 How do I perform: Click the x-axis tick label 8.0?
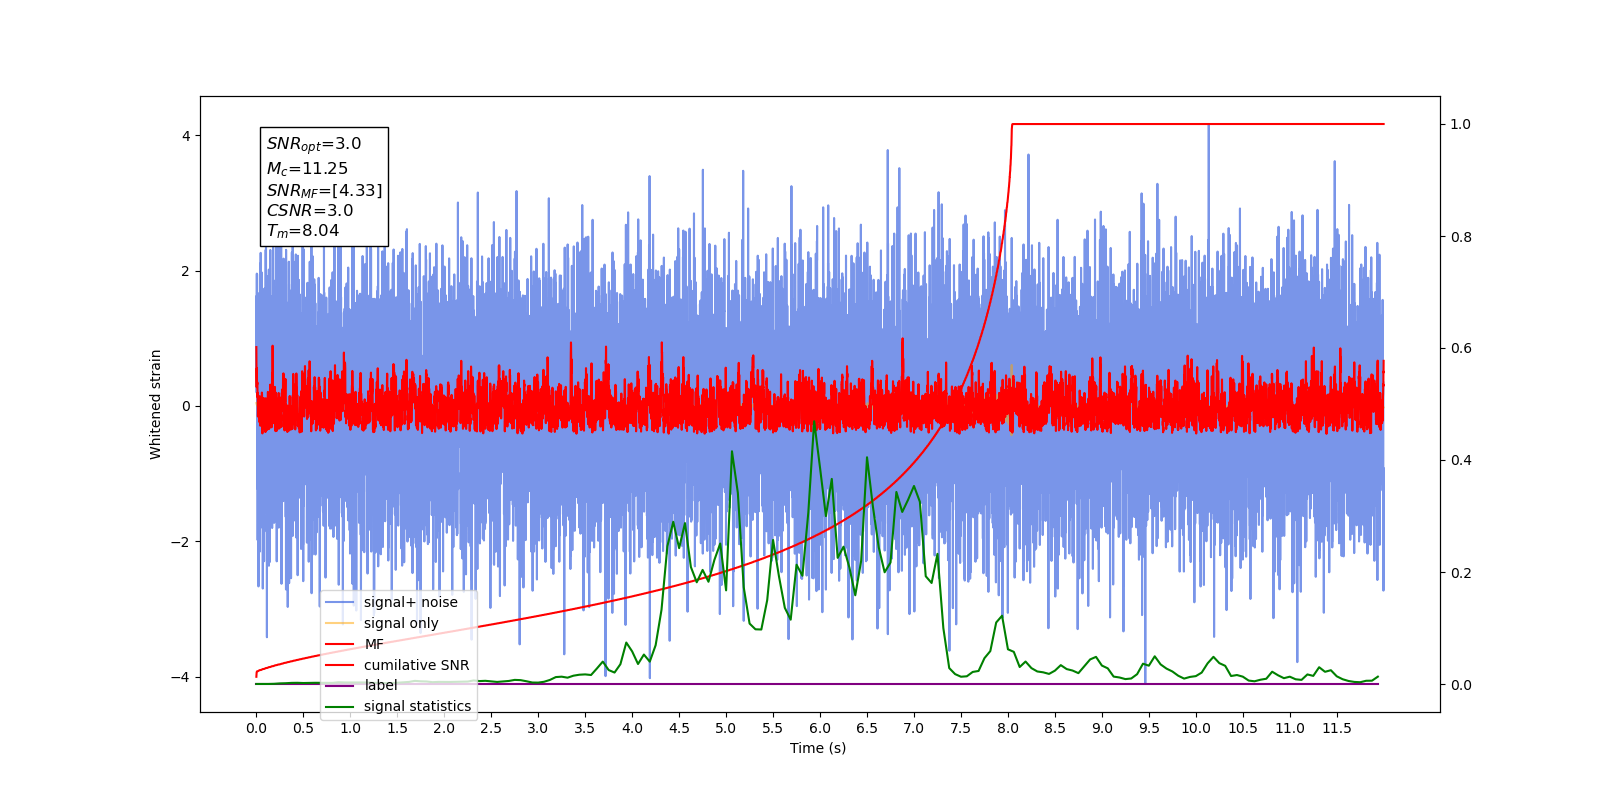tap(1008, 728)
